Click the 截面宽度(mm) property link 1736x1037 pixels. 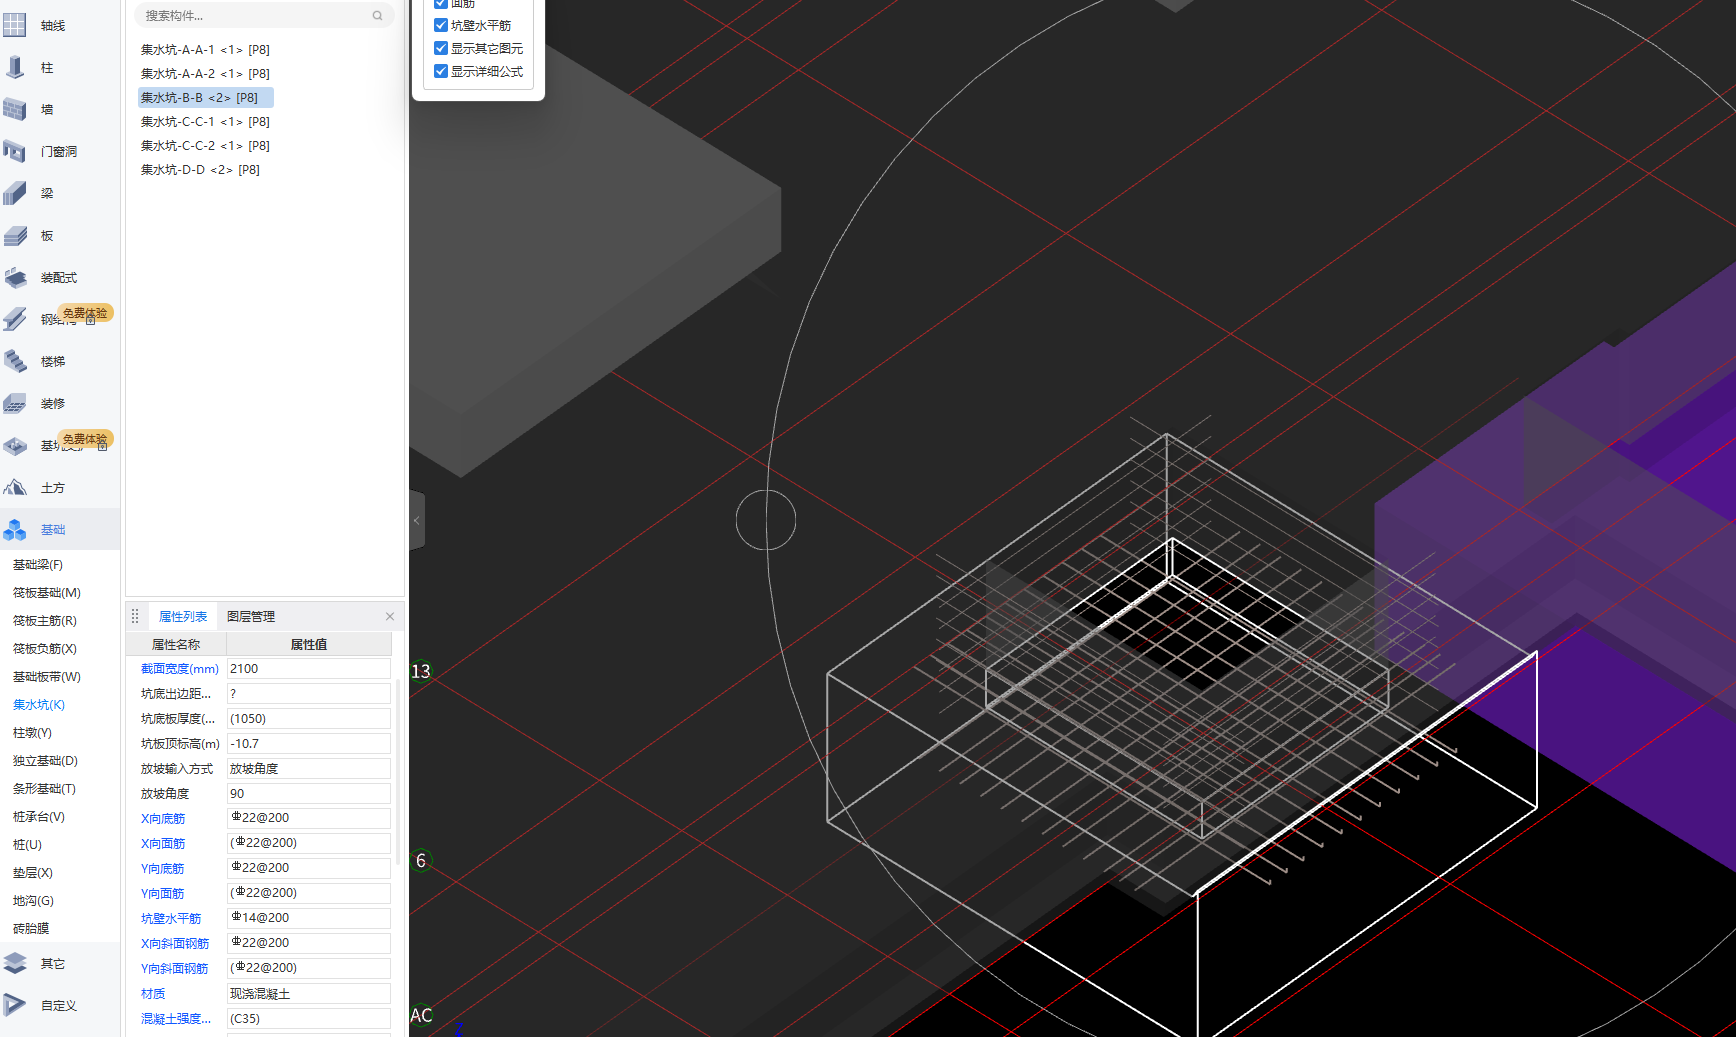[x=180, y=669]
